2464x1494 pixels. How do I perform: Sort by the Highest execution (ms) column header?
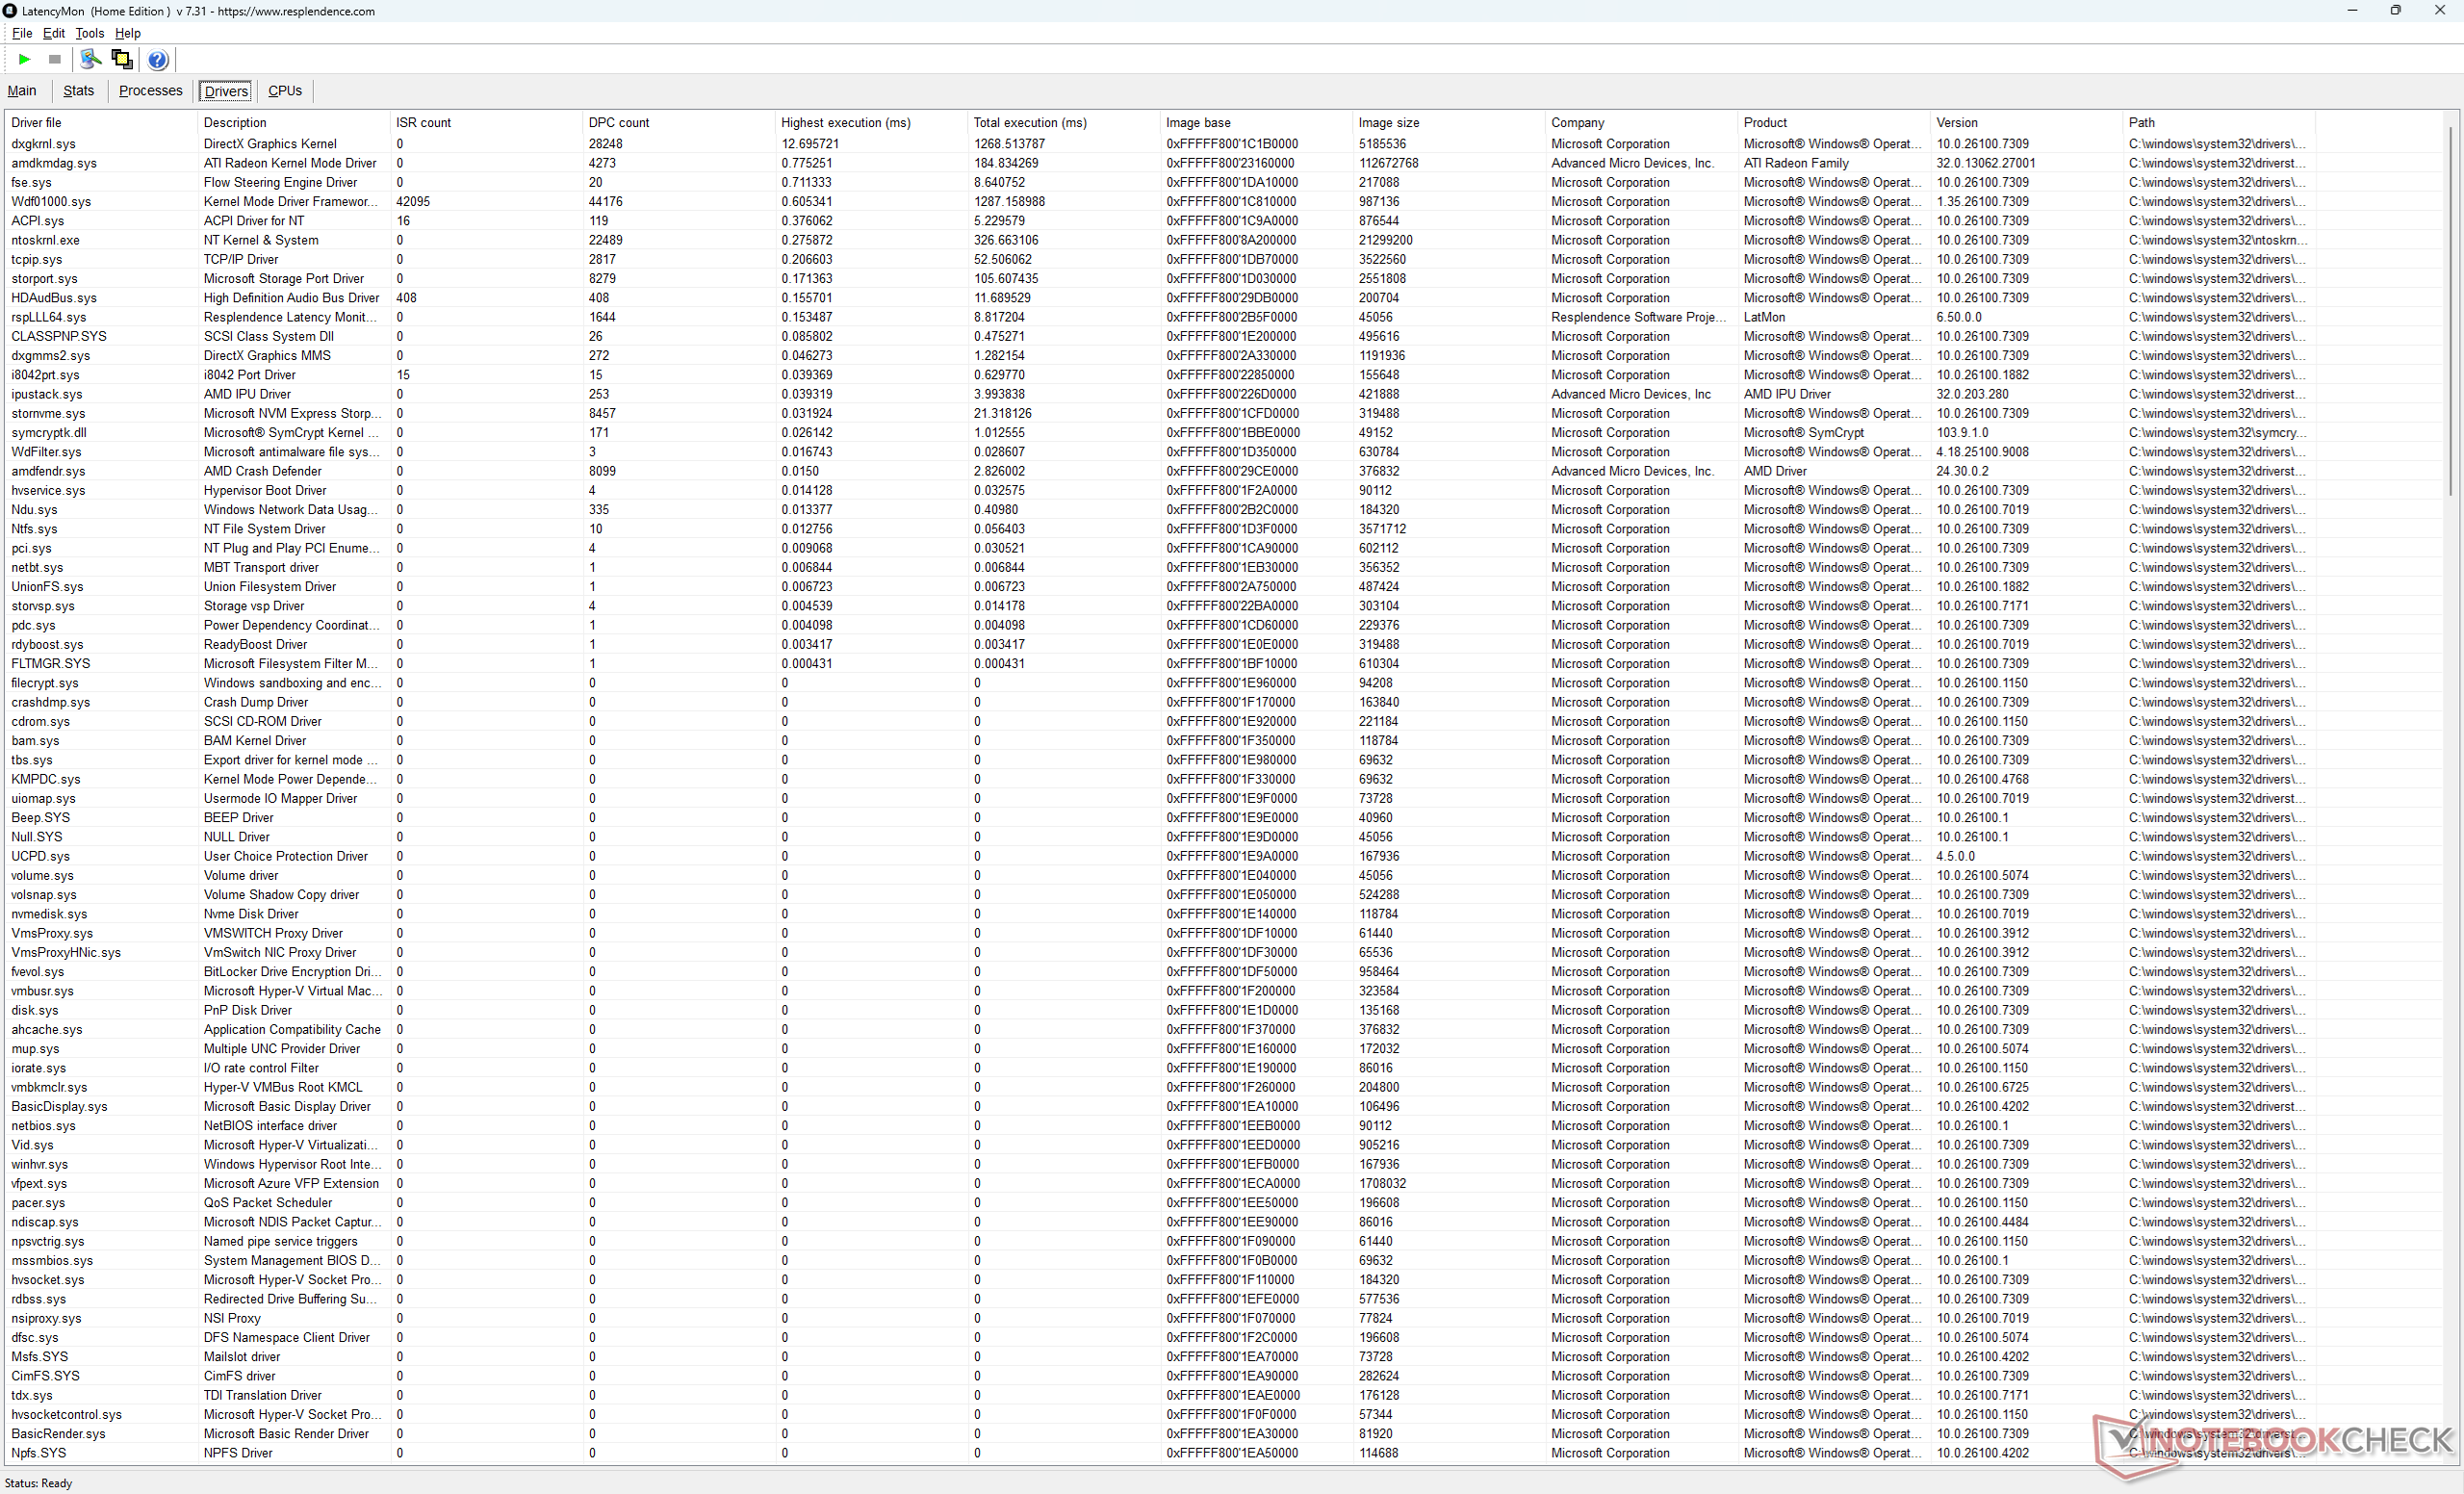click(845, 123)
